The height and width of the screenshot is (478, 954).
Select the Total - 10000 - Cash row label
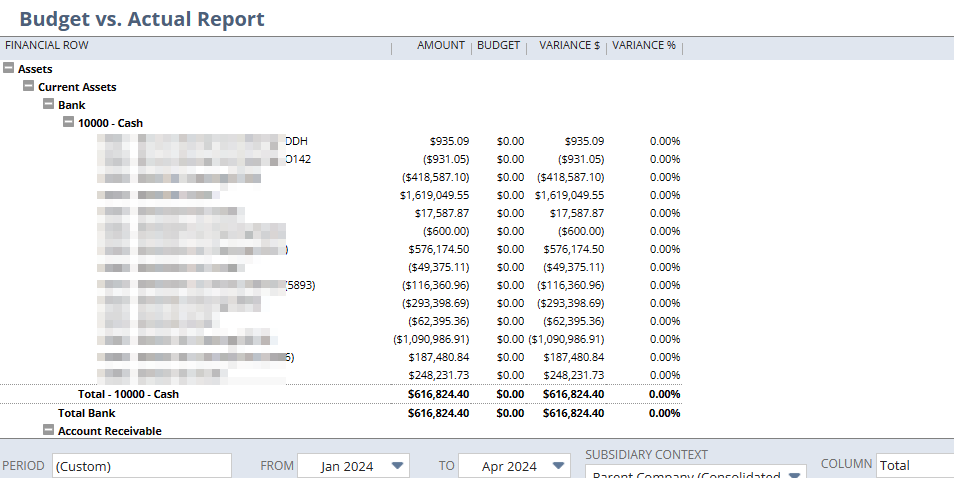[128, 394]
